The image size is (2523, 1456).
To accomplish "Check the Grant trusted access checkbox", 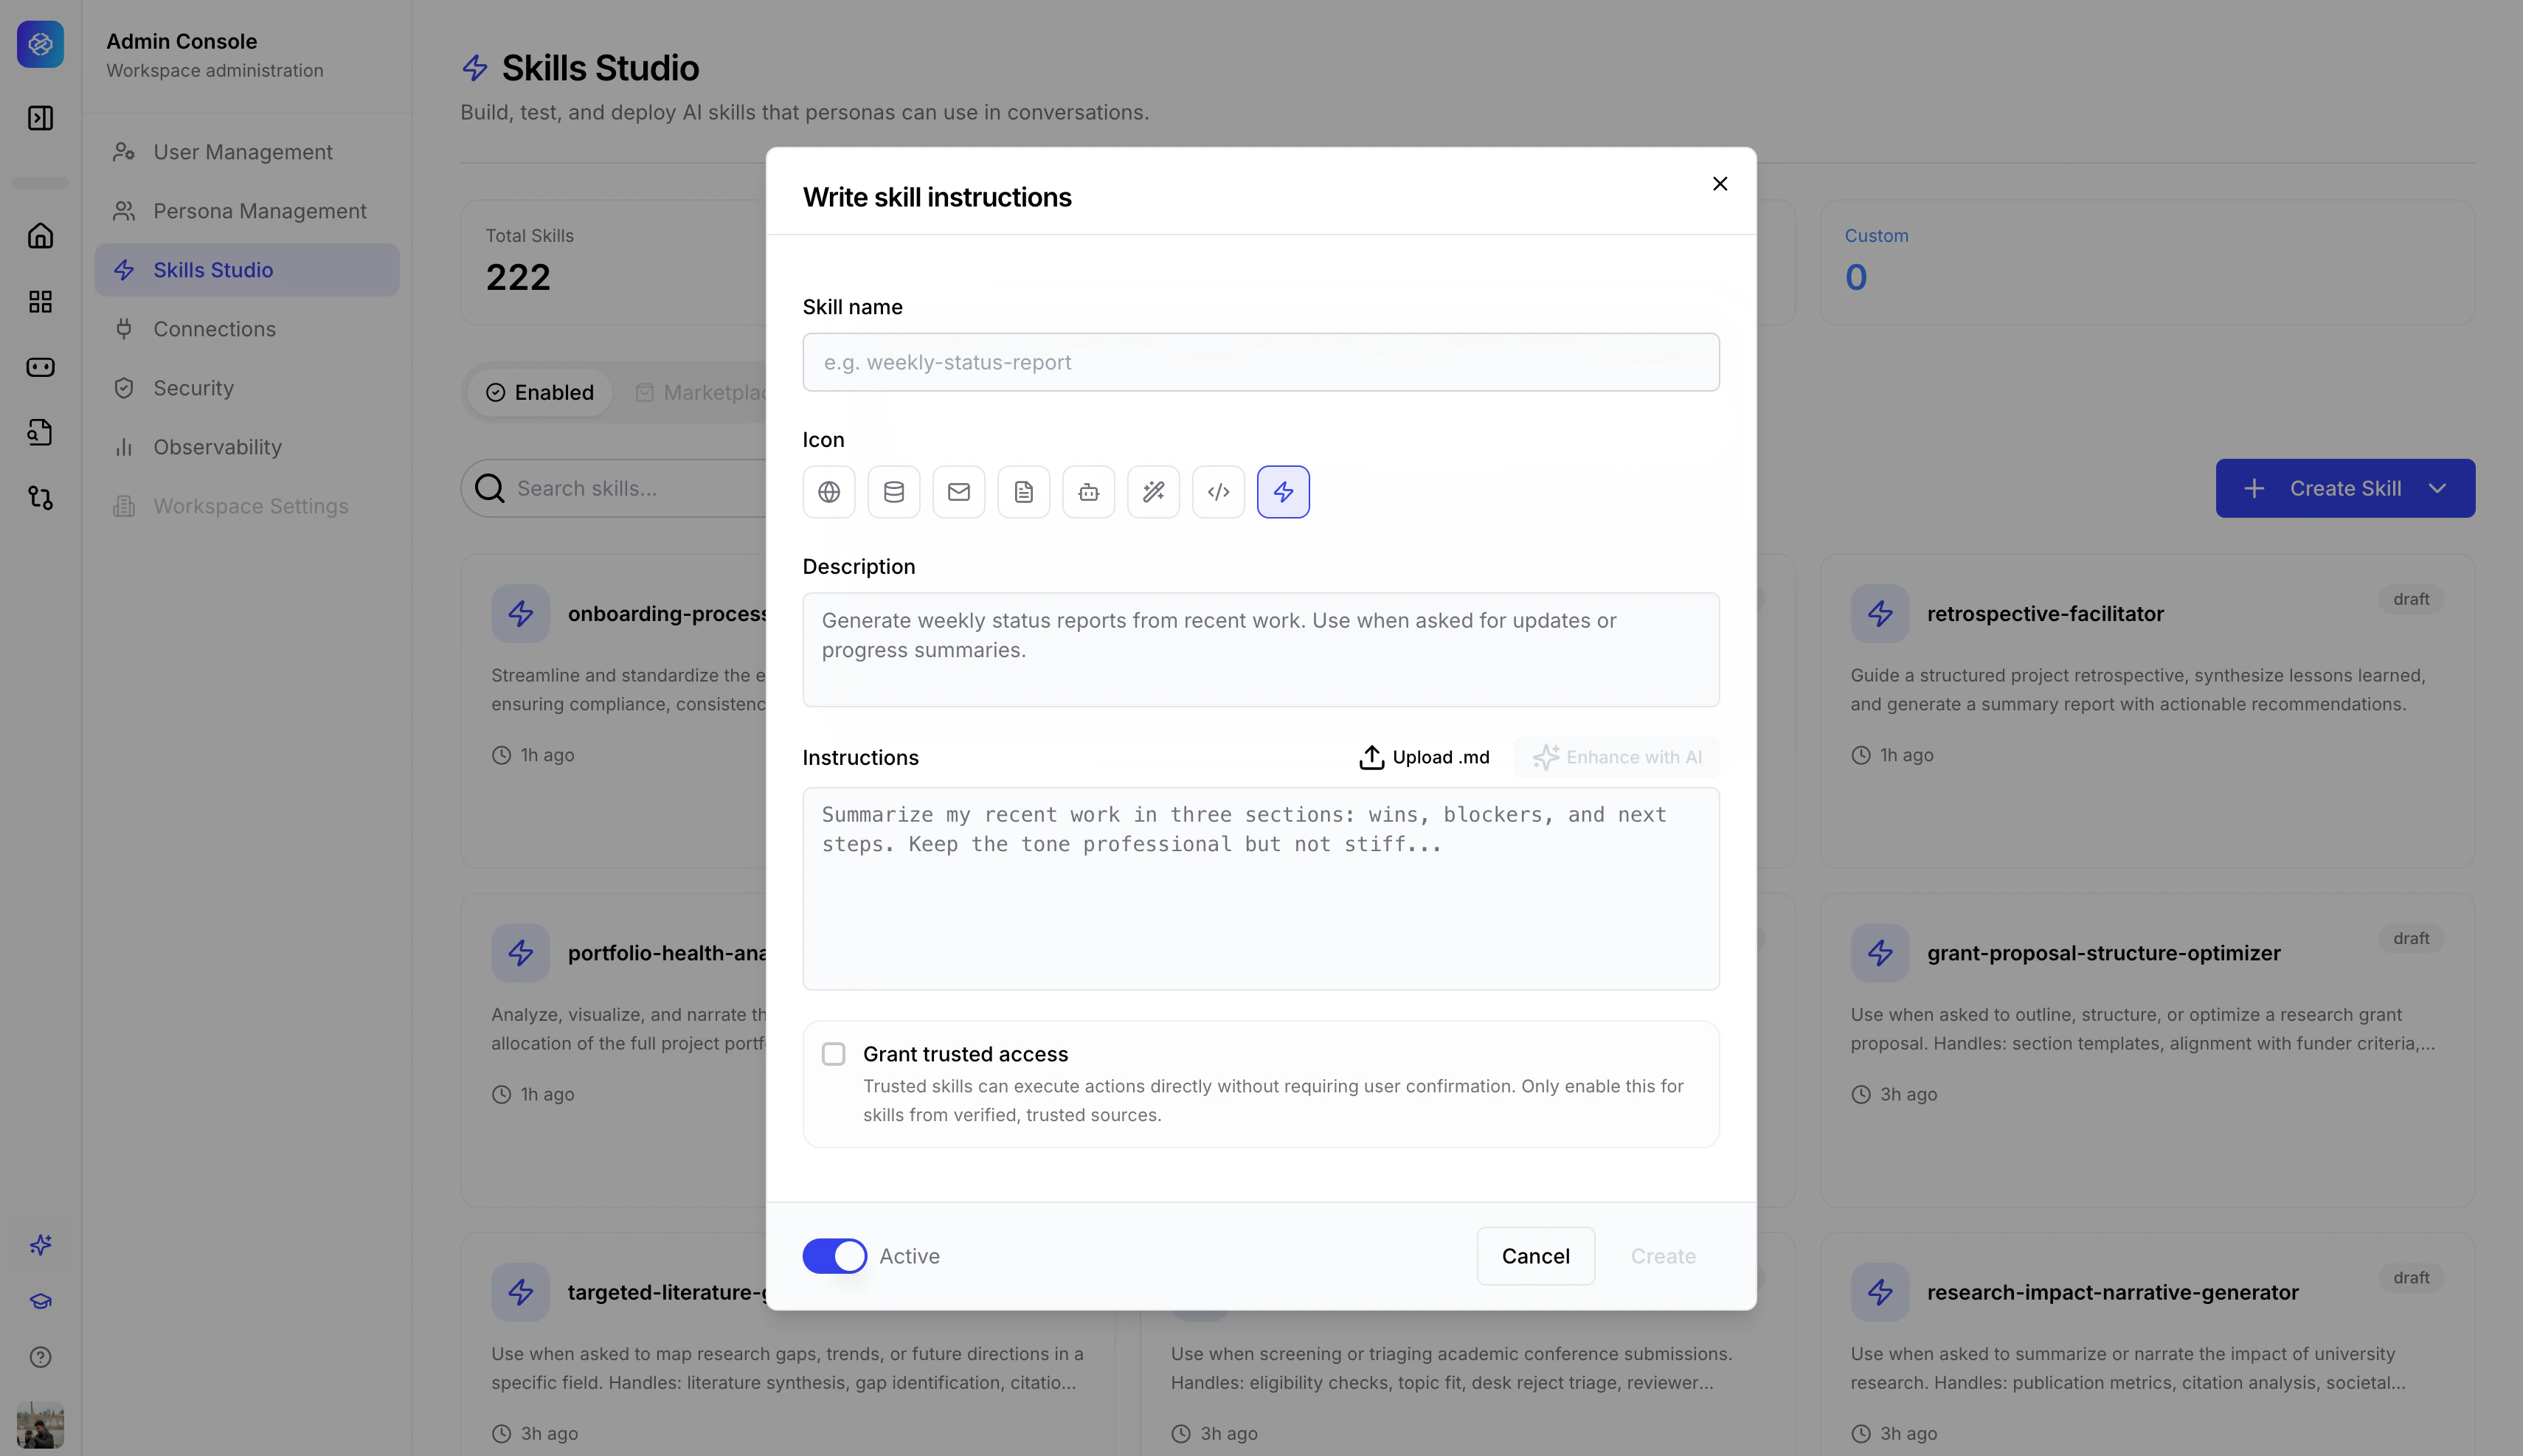I will point(833,1054).
